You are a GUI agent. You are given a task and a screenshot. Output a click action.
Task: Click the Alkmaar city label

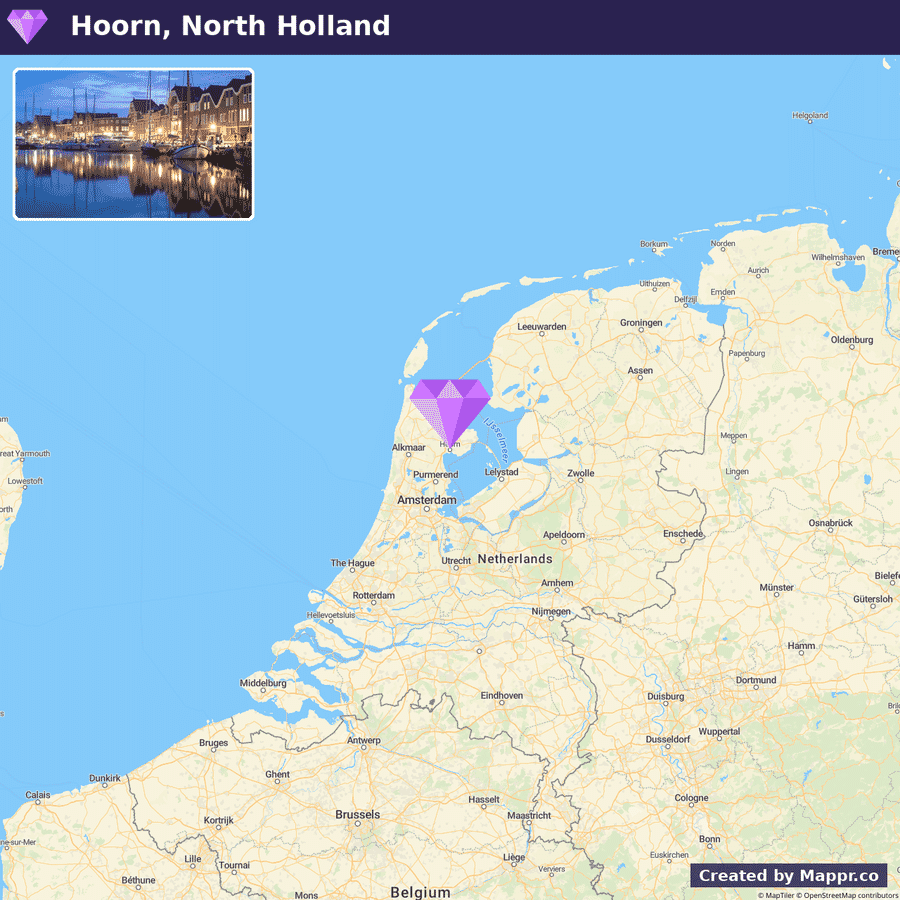[x=409, y=448]
